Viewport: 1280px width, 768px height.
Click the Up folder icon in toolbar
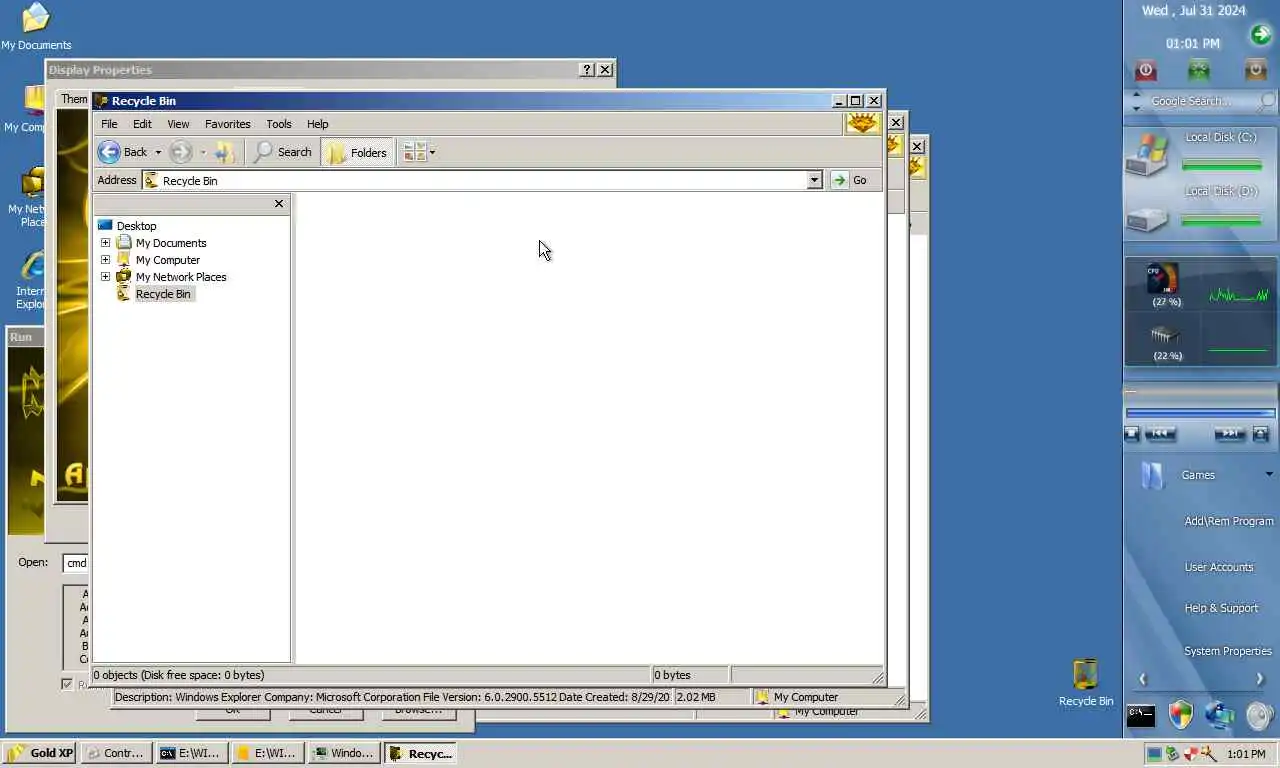click(x=225, y=152)
